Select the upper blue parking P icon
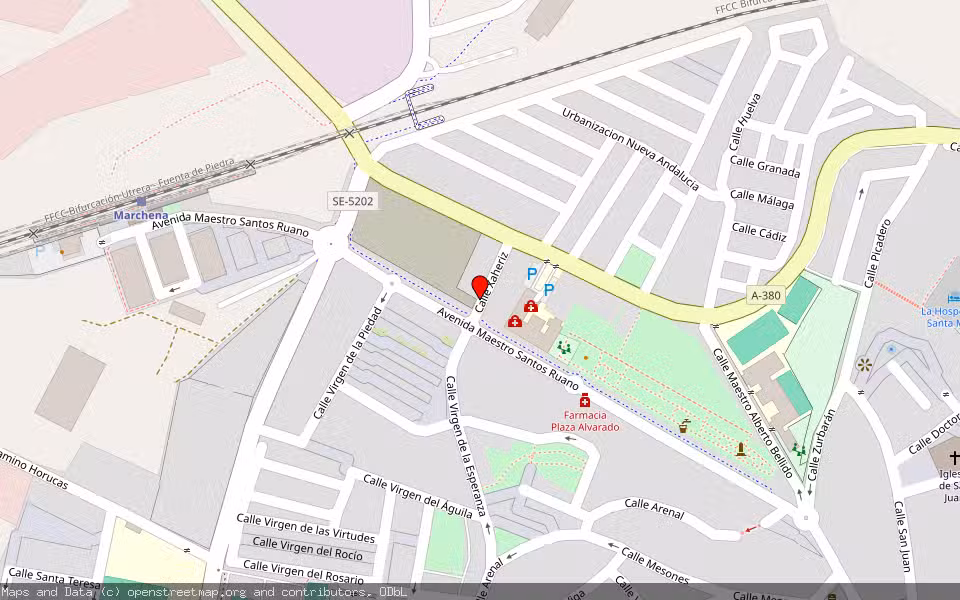This screenshot has width=960, height=600. (530, 273)
